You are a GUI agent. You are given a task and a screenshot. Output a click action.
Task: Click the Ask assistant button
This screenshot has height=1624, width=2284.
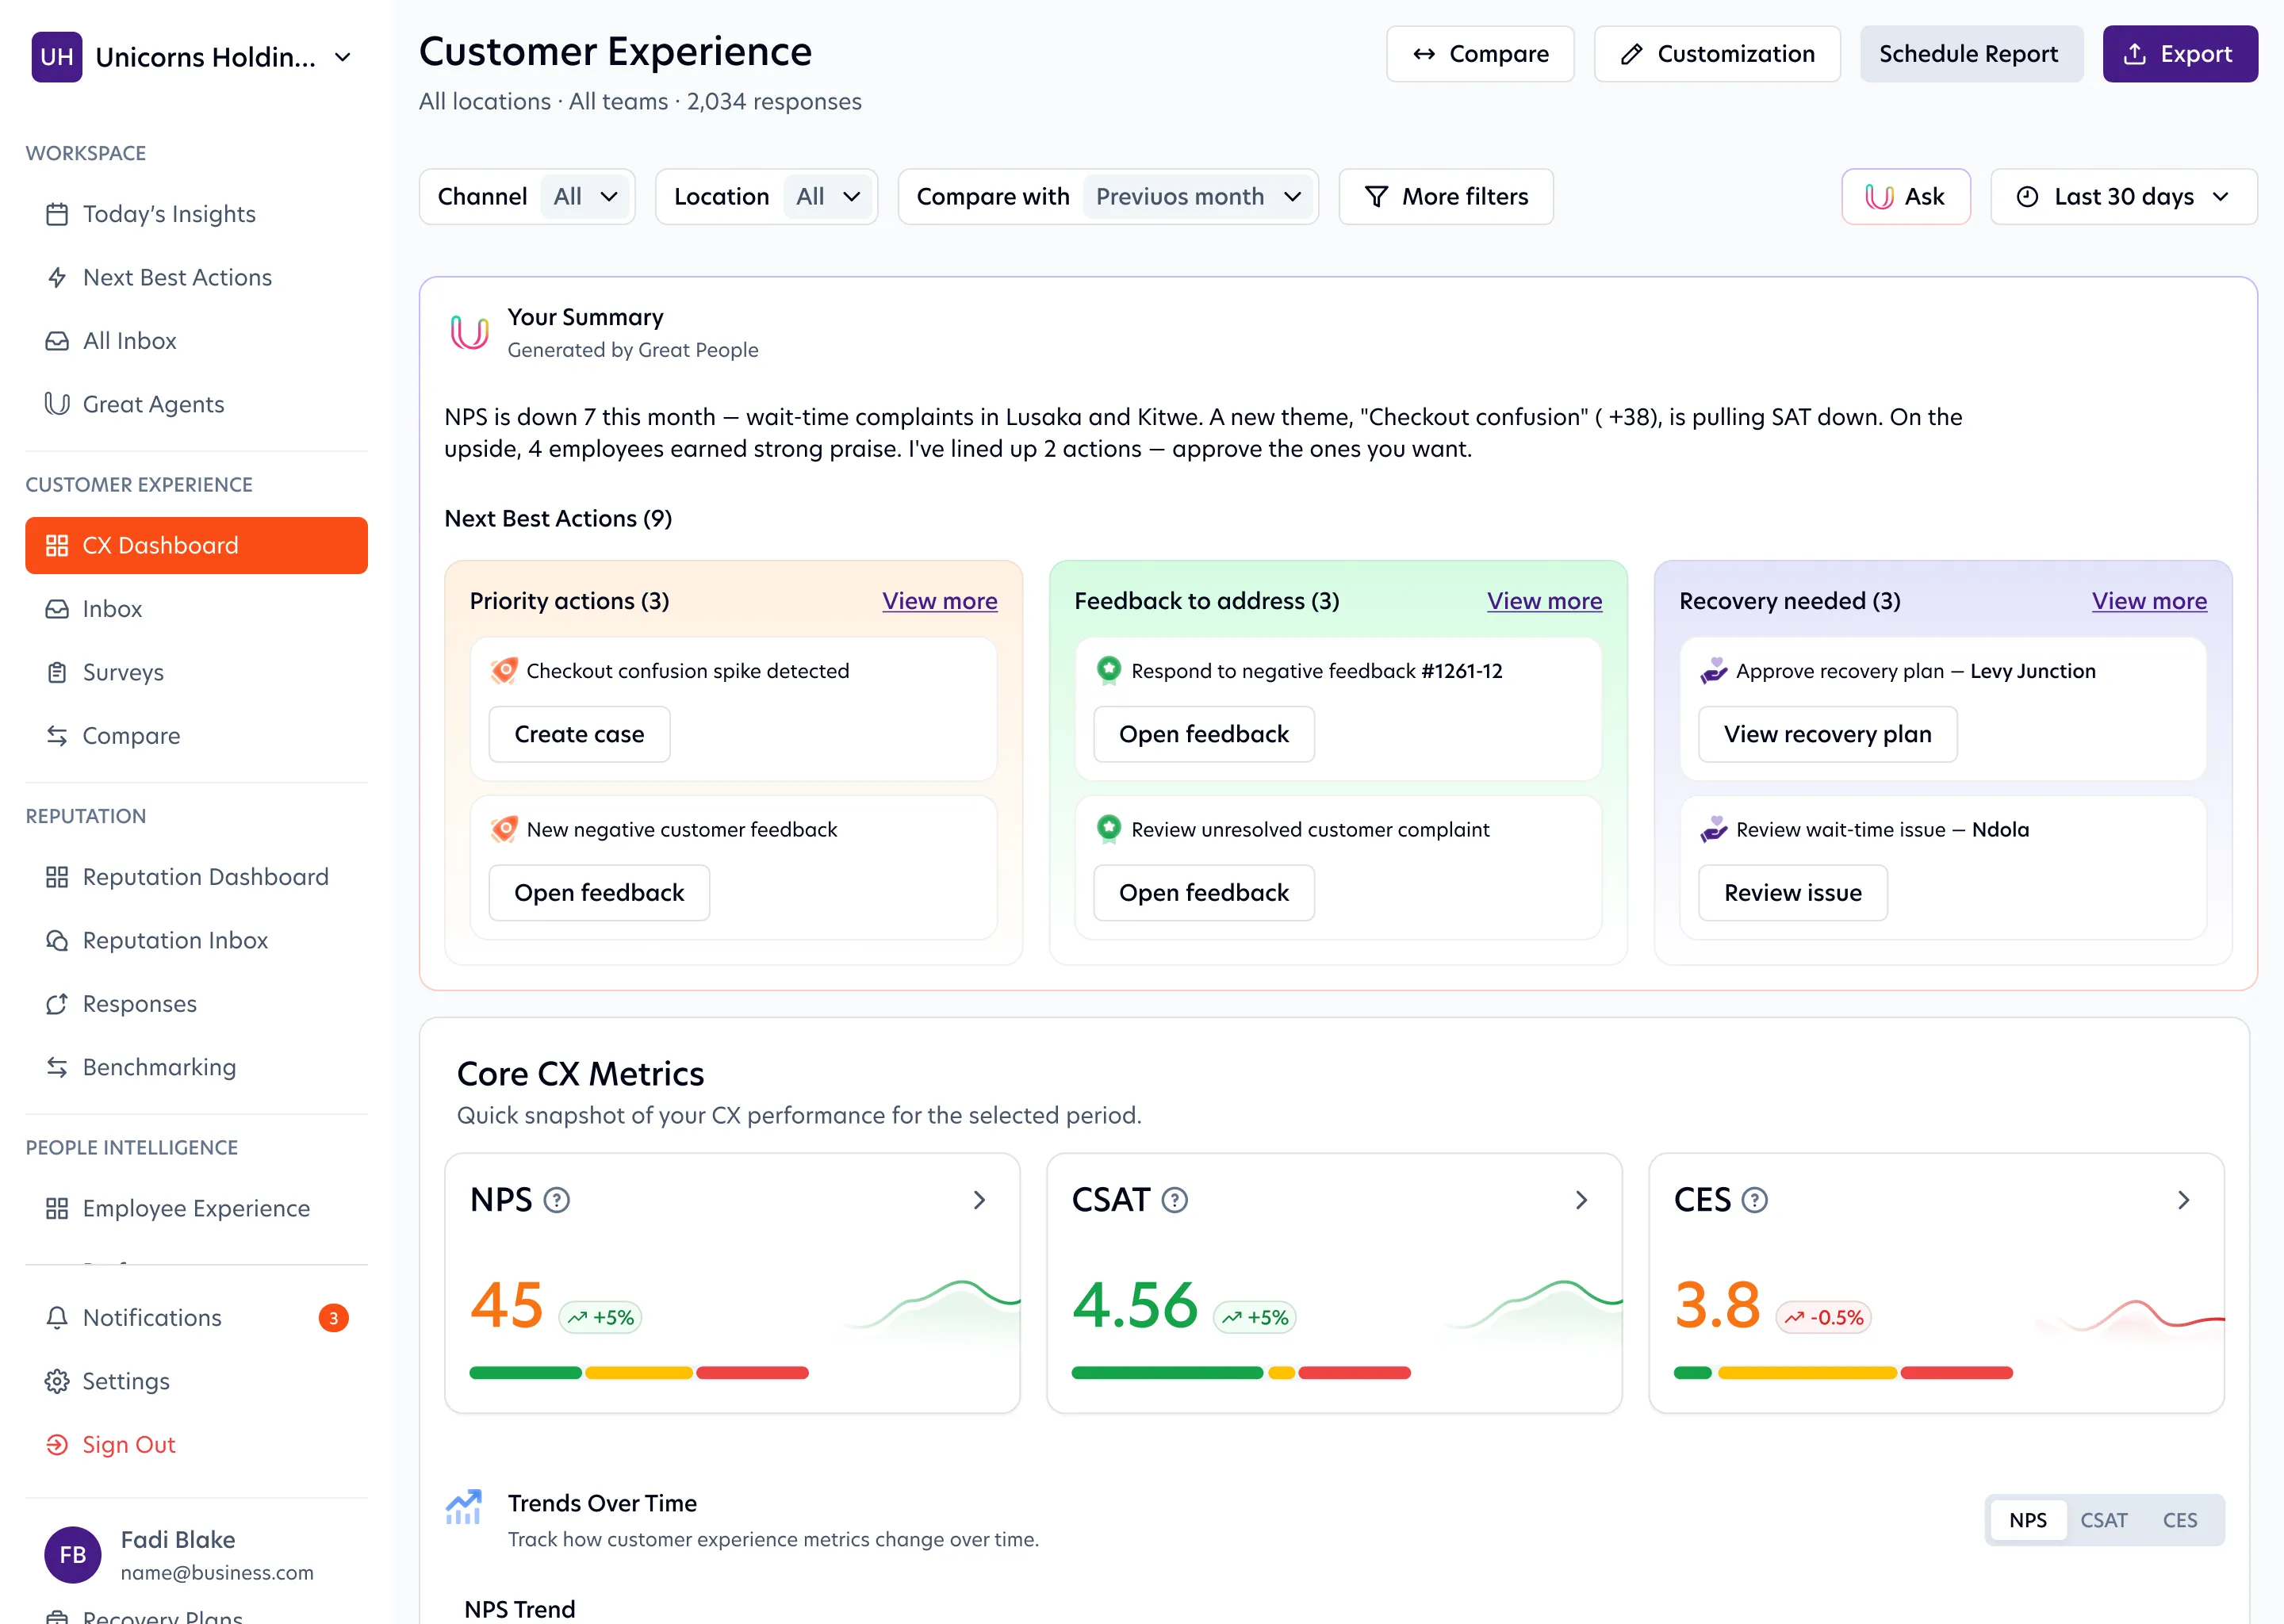click(x=1905, y=197)
